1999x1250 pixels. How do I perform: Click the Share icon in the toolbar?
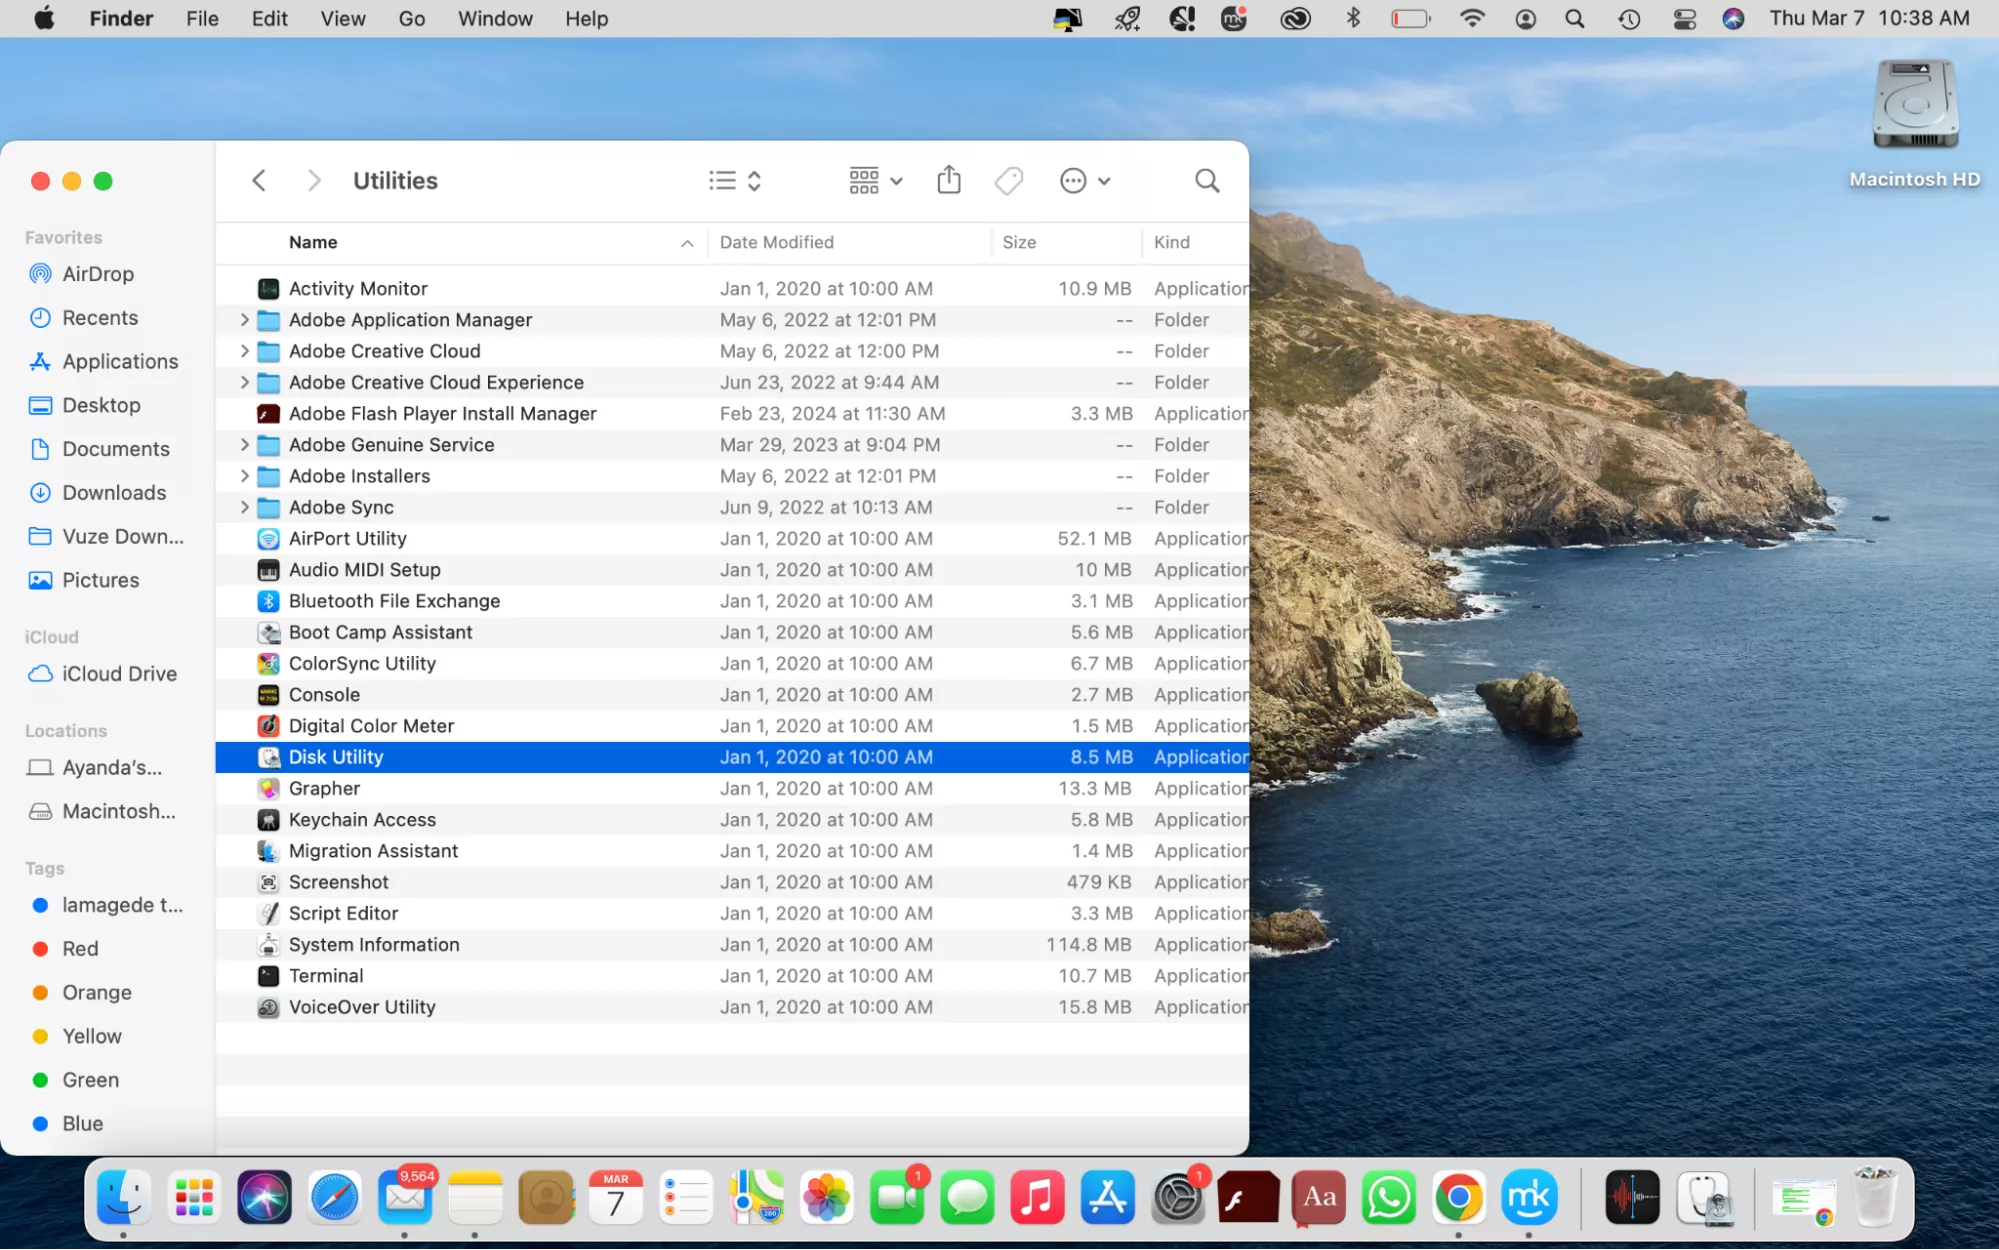[948, 180]
